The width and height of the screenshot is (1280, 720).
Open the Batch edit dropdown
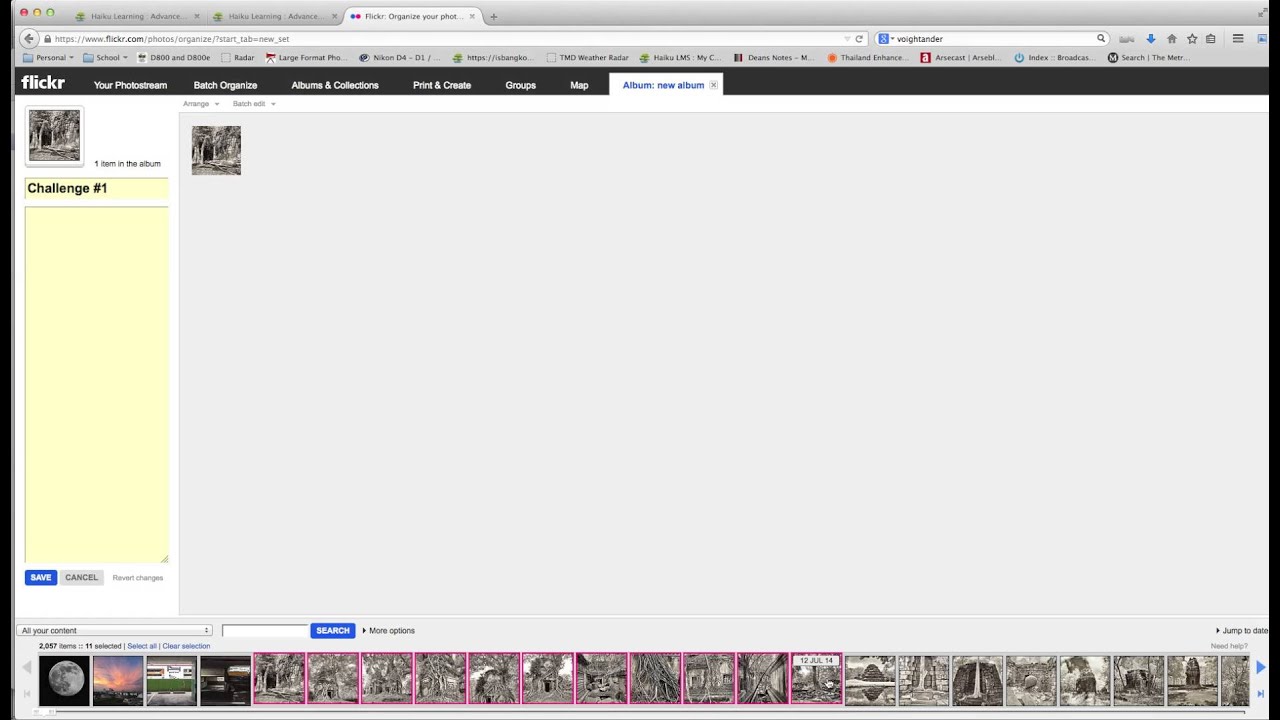tap(254, 104)
